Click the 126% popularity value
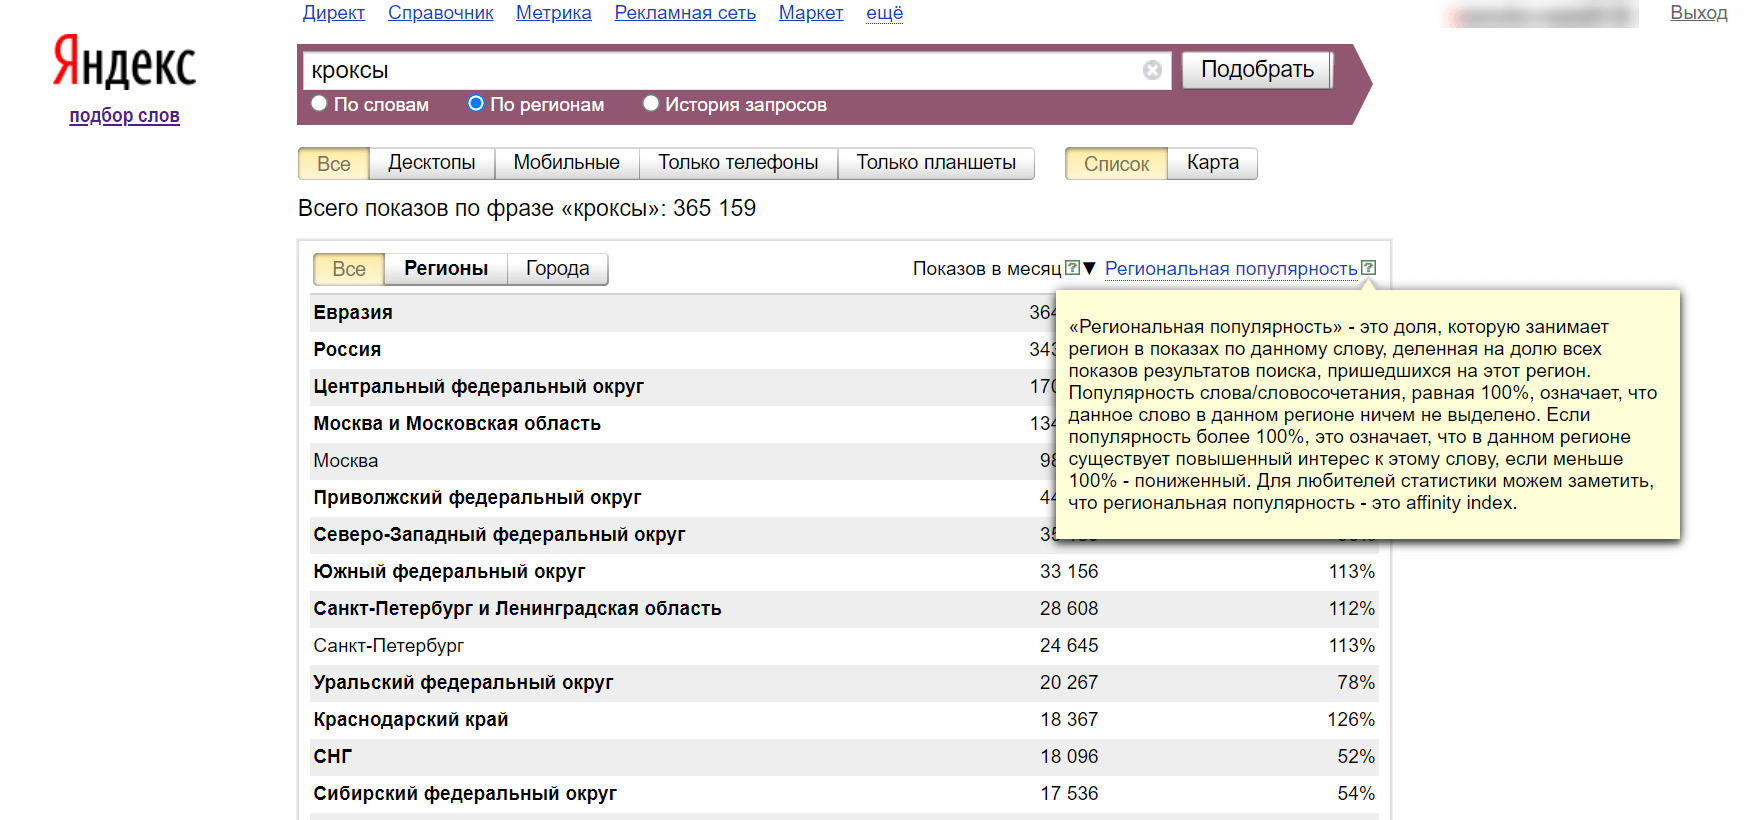 1351,720
